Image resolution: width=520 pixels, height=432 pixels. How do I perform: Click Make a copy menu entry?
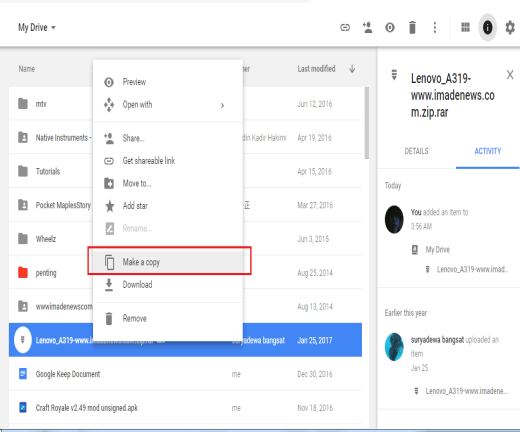coord(168,262)
